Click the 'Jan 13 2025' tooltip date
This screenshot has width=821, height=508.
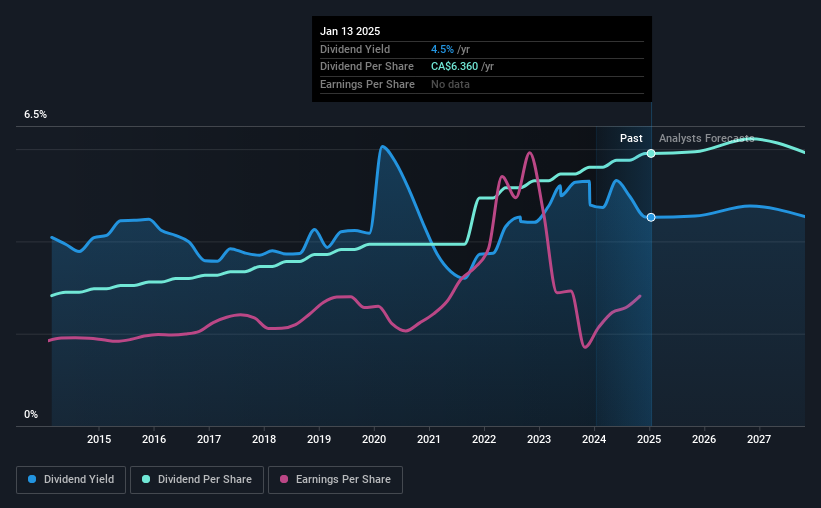(350, 31)
